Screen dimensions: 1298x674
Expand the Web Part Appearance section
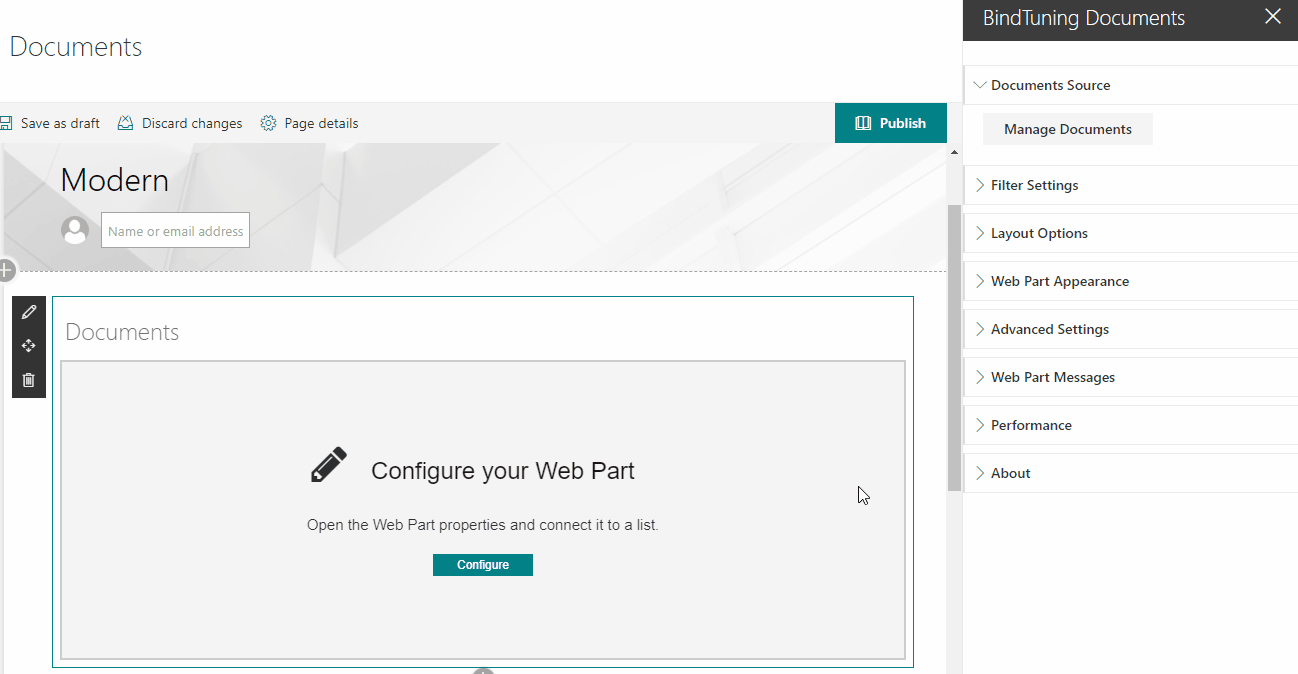pos(1131,281)
